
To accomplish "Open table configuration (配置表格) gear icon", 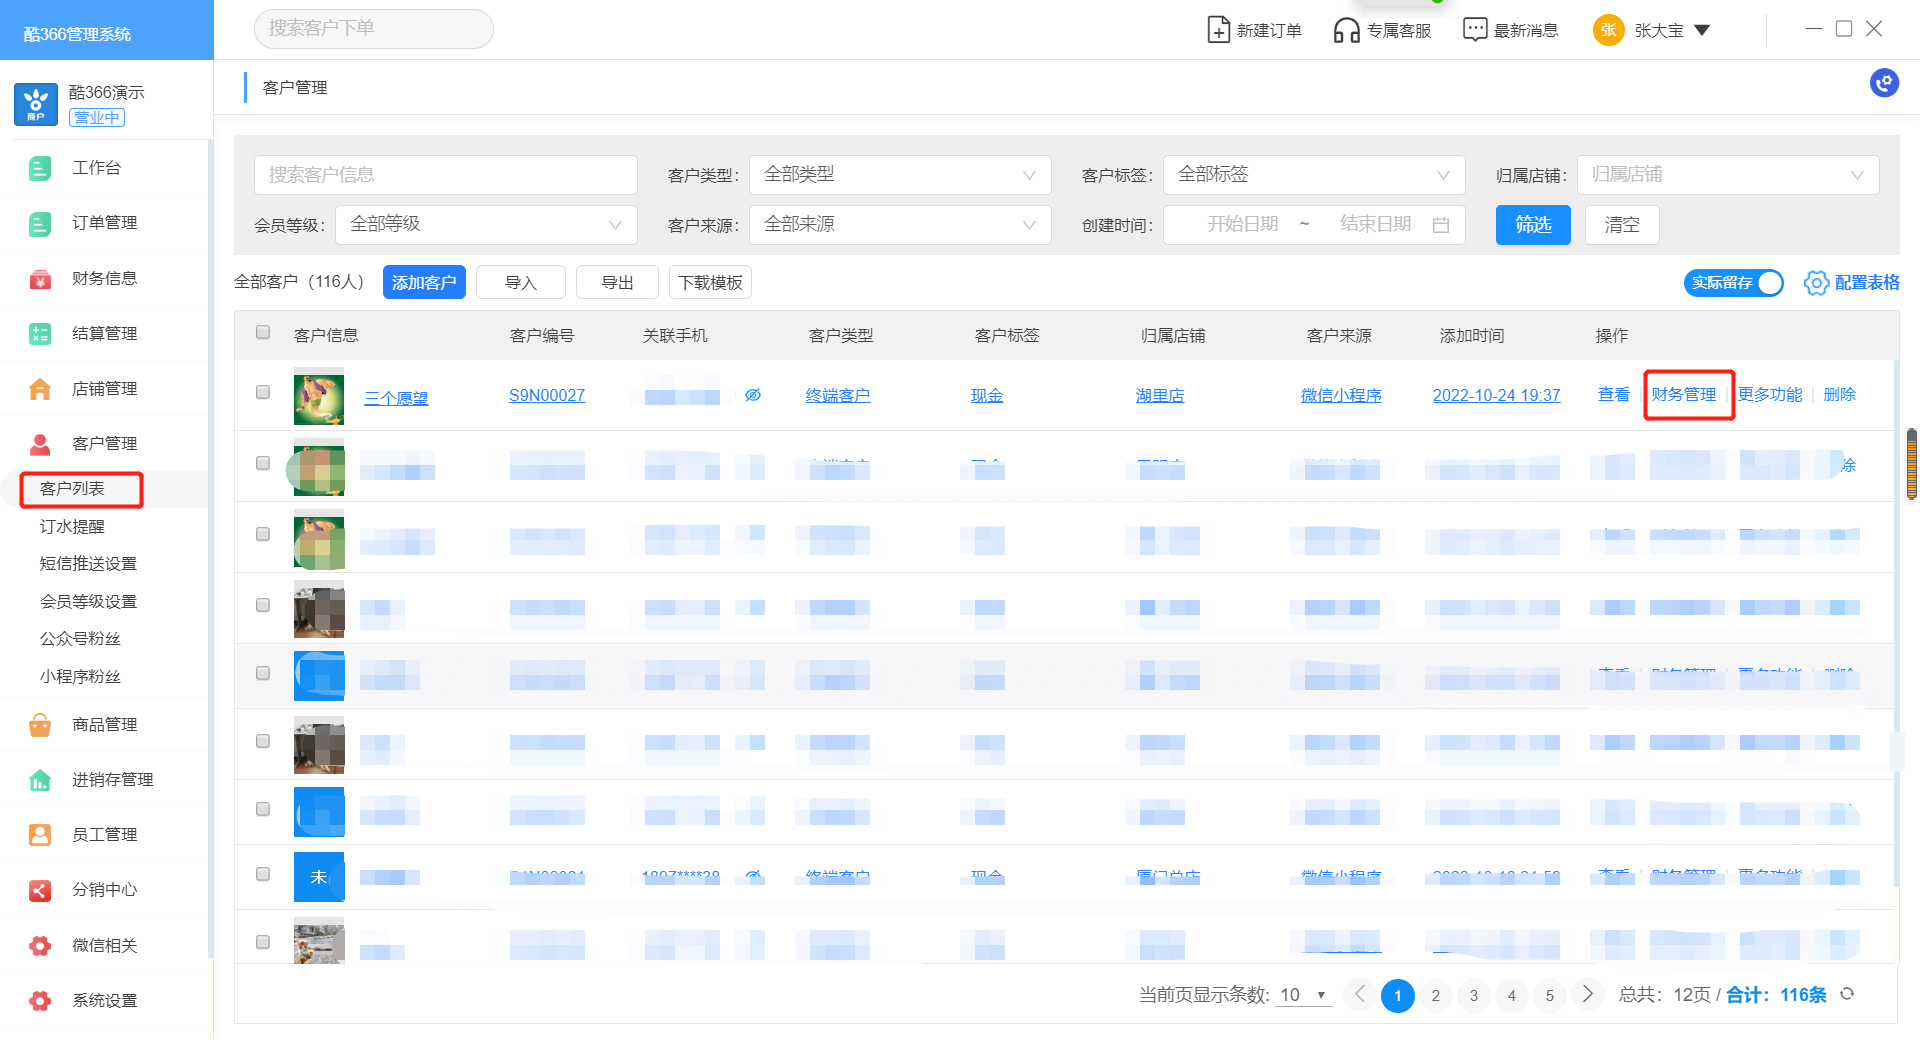I will 1816,283.
